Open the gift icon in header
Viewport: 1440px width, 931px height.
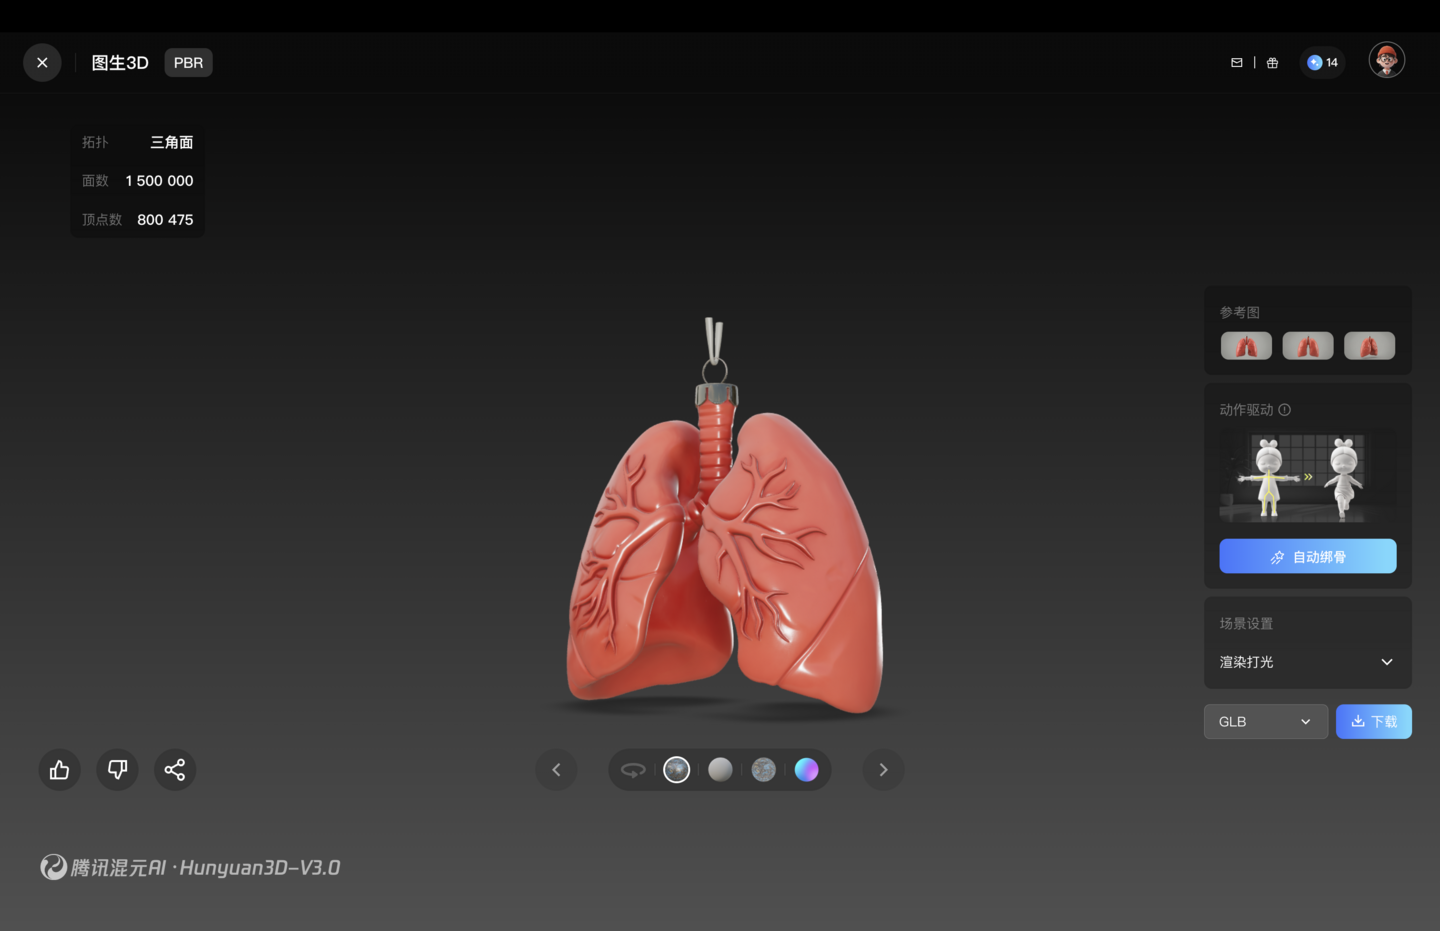tap(1273, 62)
